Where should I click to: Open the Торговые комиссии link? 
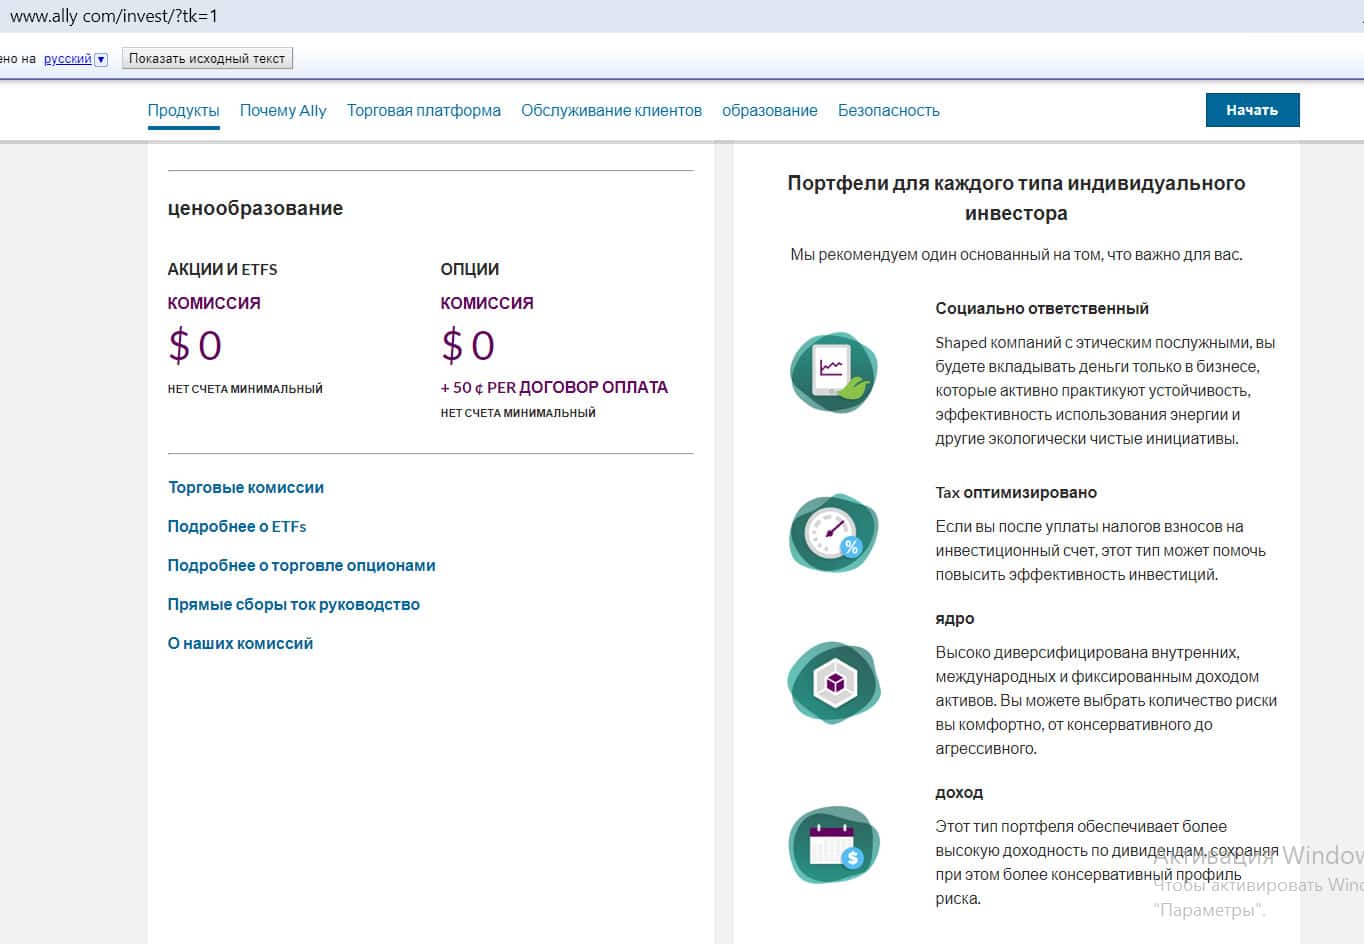(246, 488)
